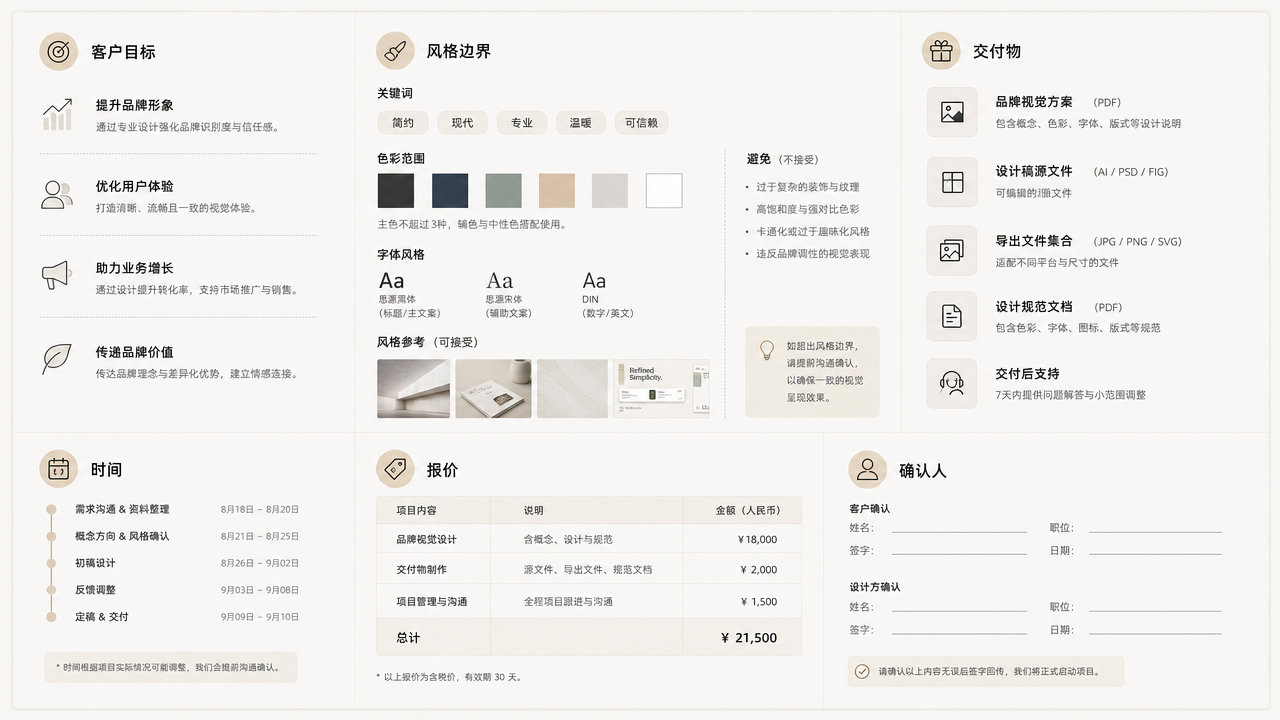Image resolution: width=1280 pixels, height=720 pixels.
Task: Select the 简约 keyword chip
Action: tap(403, 123)
